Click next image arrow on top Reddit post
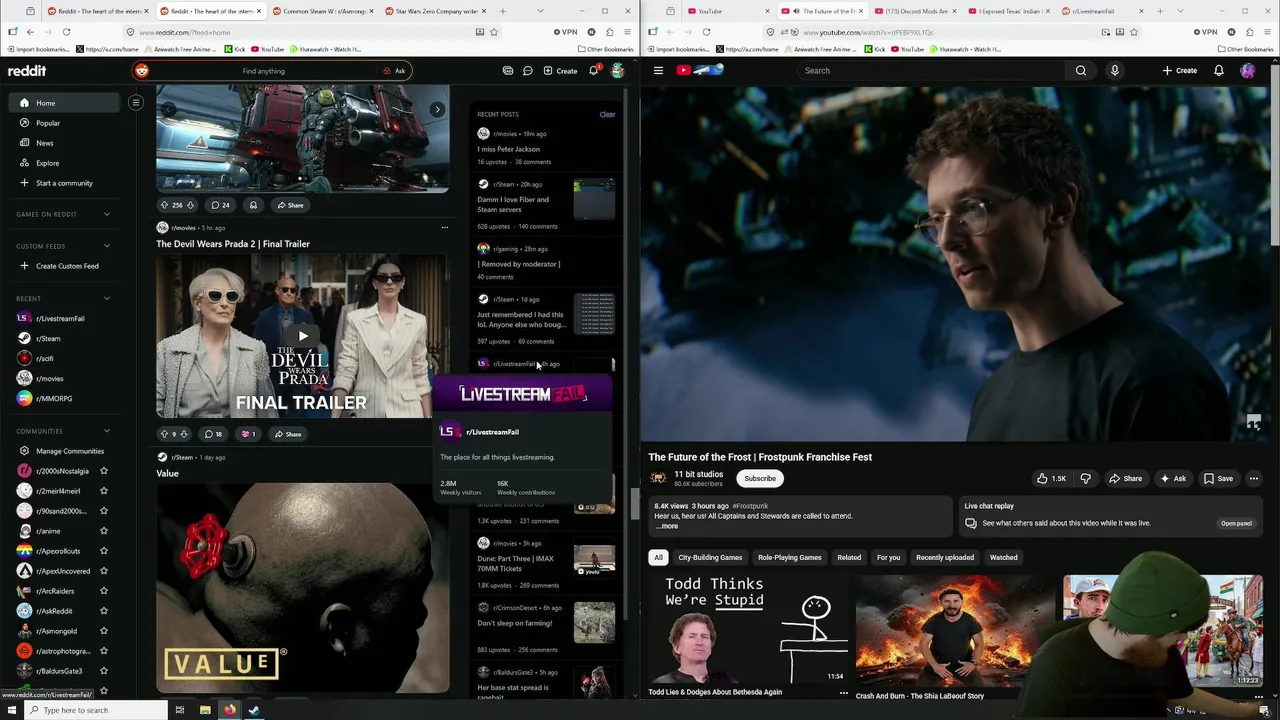Image resolution: width=1280 pixels, height=720 pixels. pyautogui.click(x=437, y=110)
